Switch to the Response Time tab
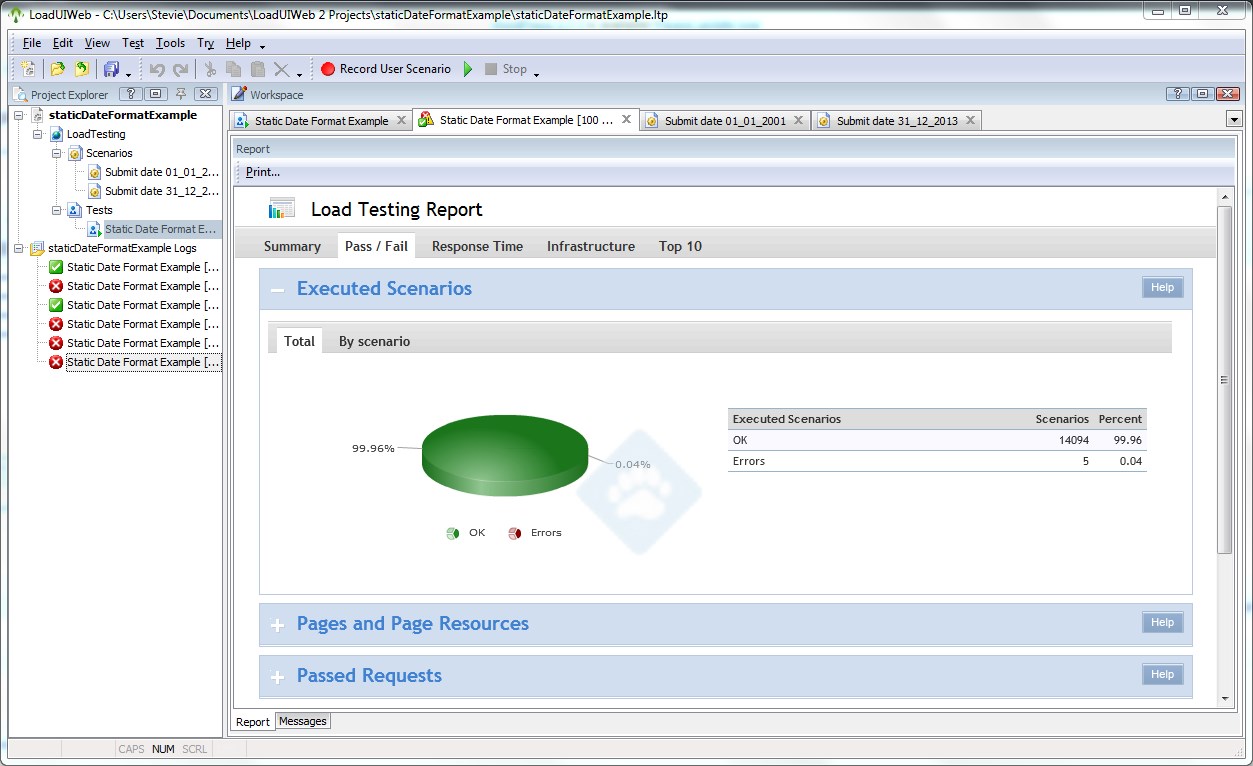This screenshot has width=1253, height=766. 477,246
